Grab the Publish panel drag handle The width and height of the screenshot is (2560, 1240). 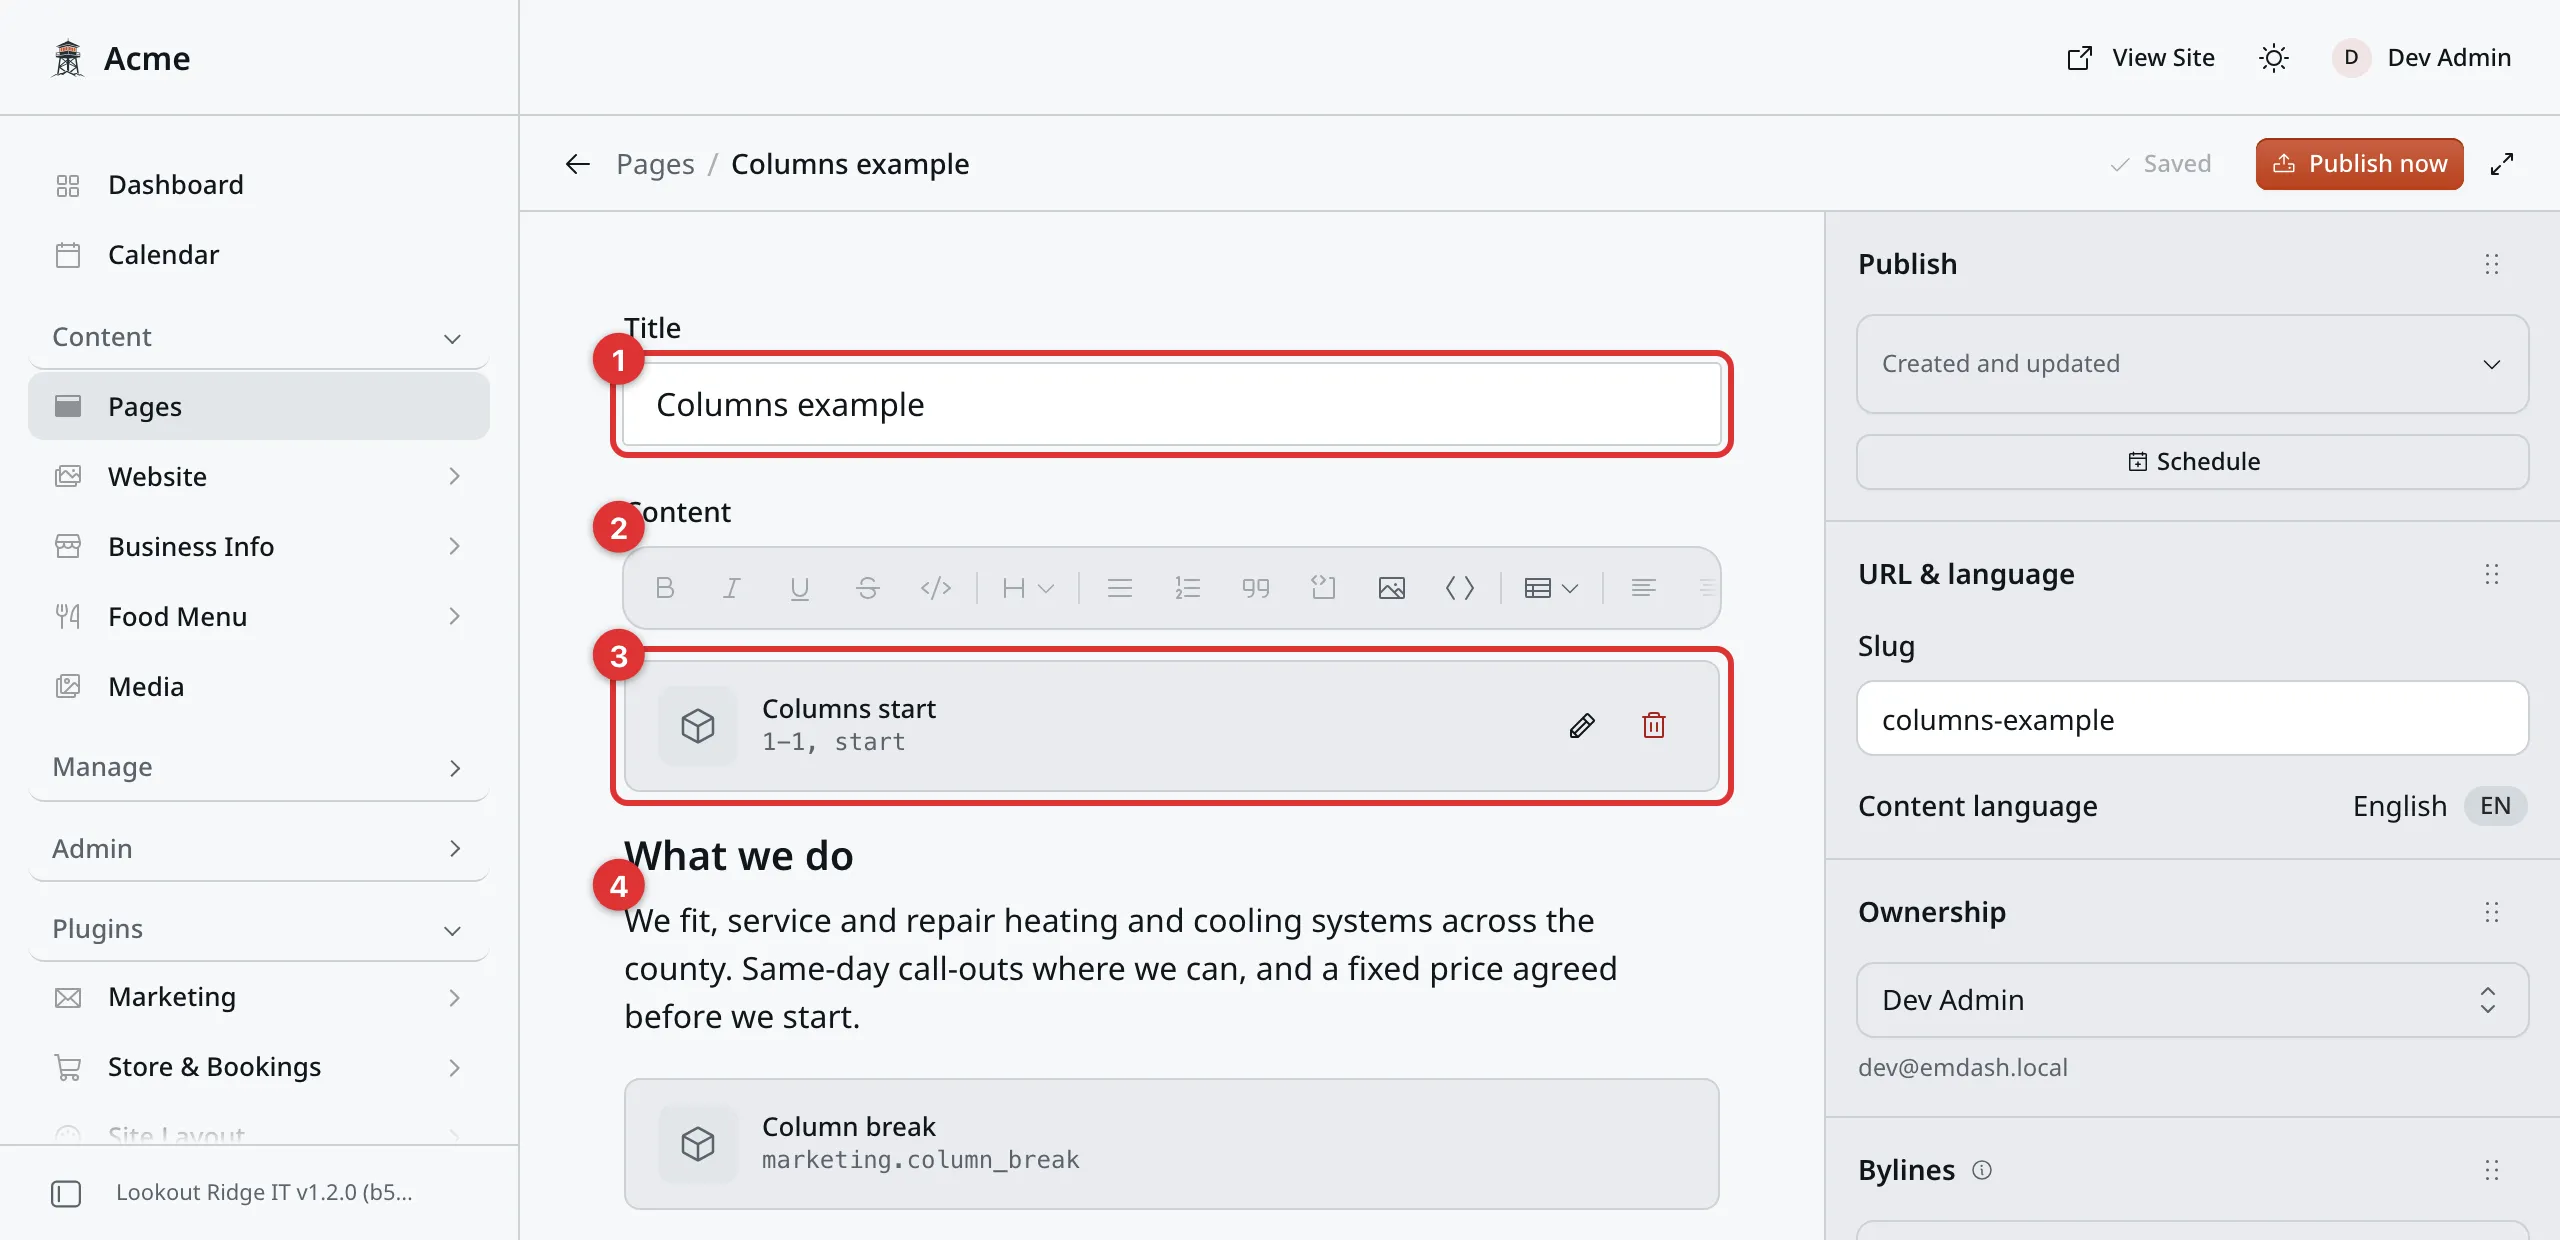pyautogui.click(x=2492, y=264)
